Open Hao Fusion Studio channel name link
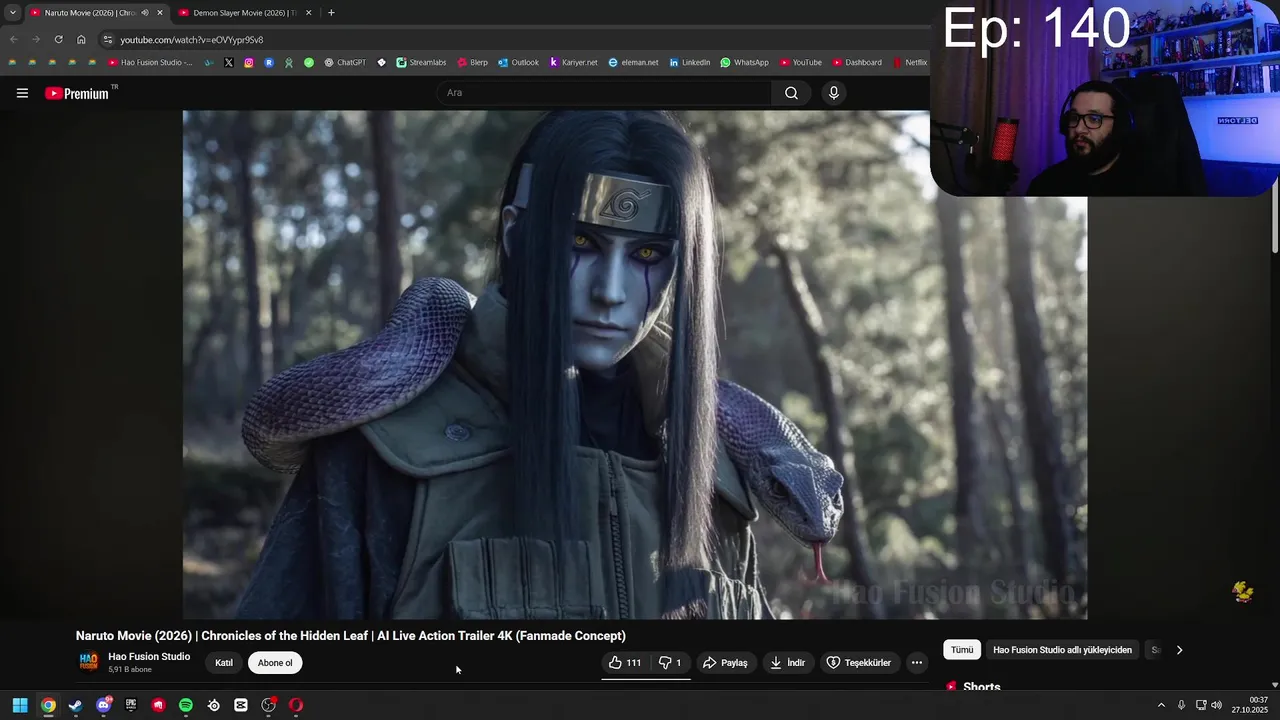The height and width of the screenshot is (720, 1280). point(149,657)
